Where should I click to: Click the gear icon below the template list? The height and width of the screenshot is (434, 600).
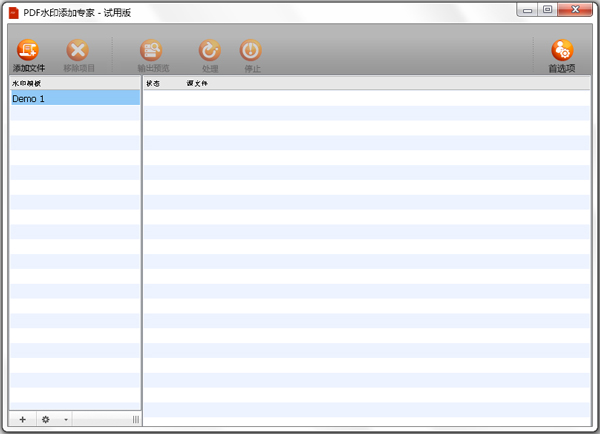[45, 420]
